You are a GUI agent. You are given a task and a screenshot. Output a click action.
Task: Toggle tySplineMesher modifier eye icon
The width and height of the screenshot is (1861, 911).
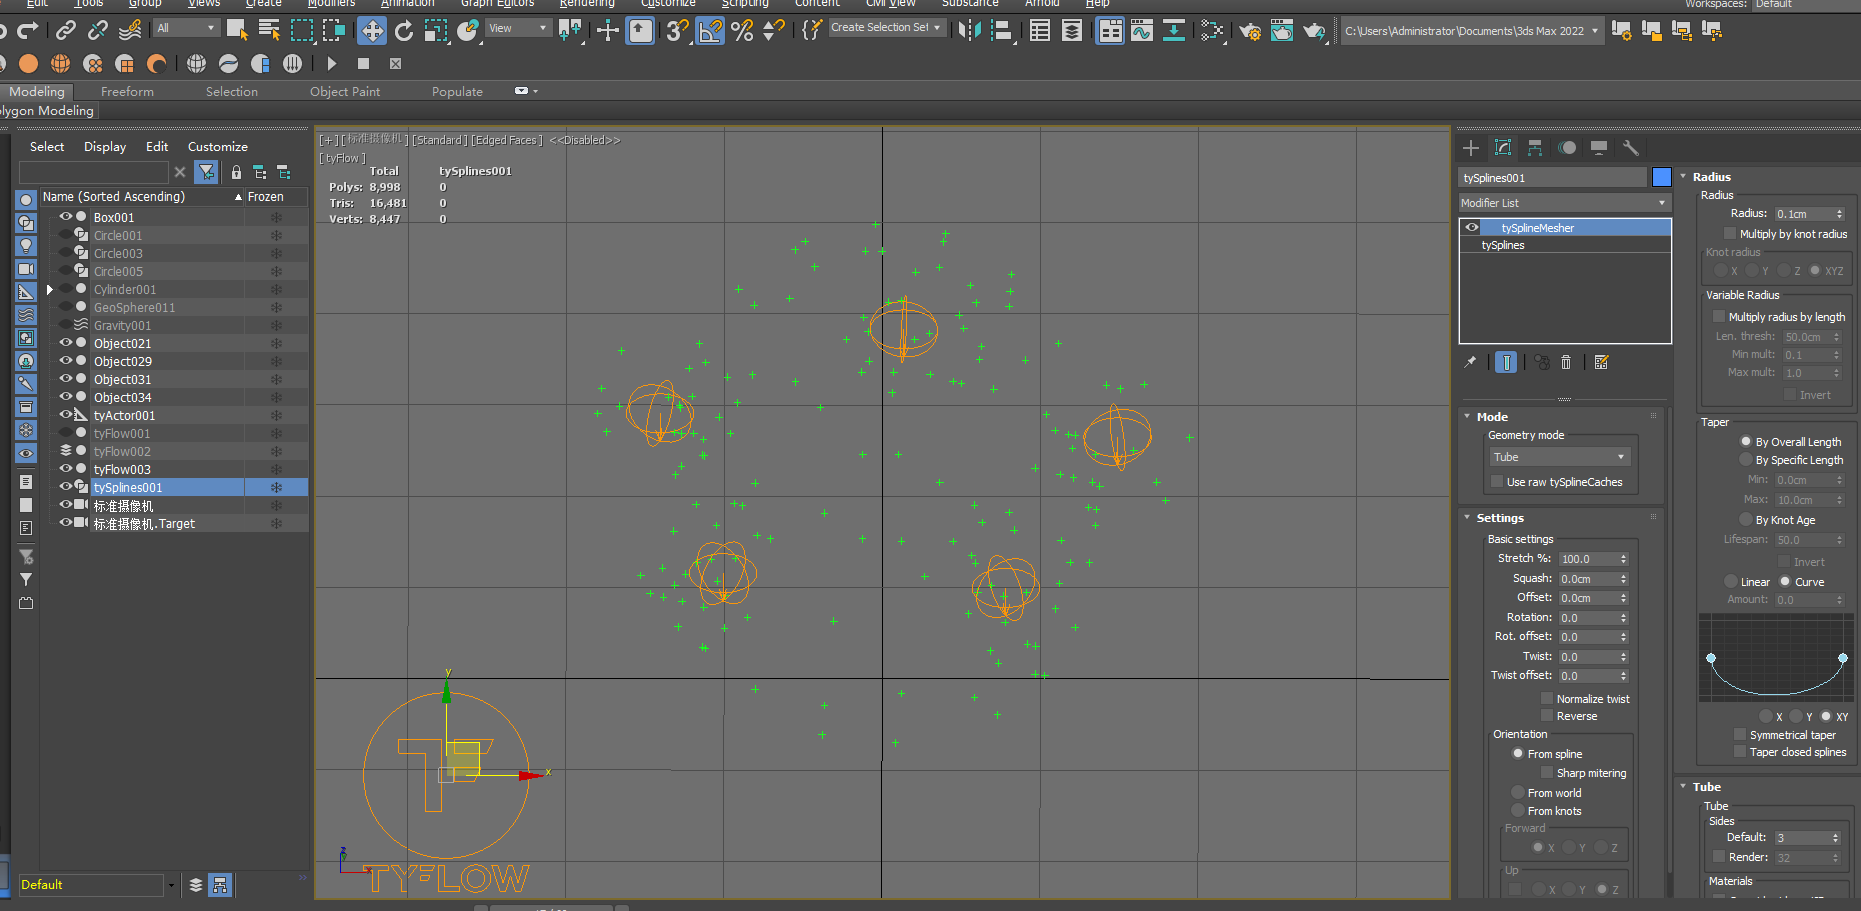1472,228
